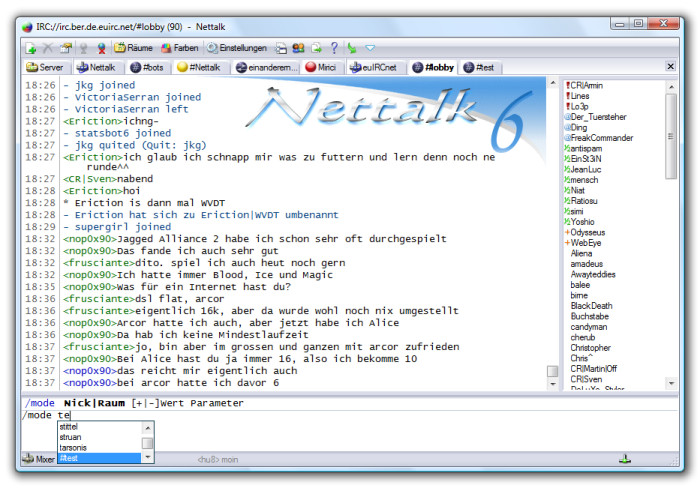The height and width of the screenshot is (488, 700).
Task: Switch to the Nettalk server tab
Action: point(96,67)
